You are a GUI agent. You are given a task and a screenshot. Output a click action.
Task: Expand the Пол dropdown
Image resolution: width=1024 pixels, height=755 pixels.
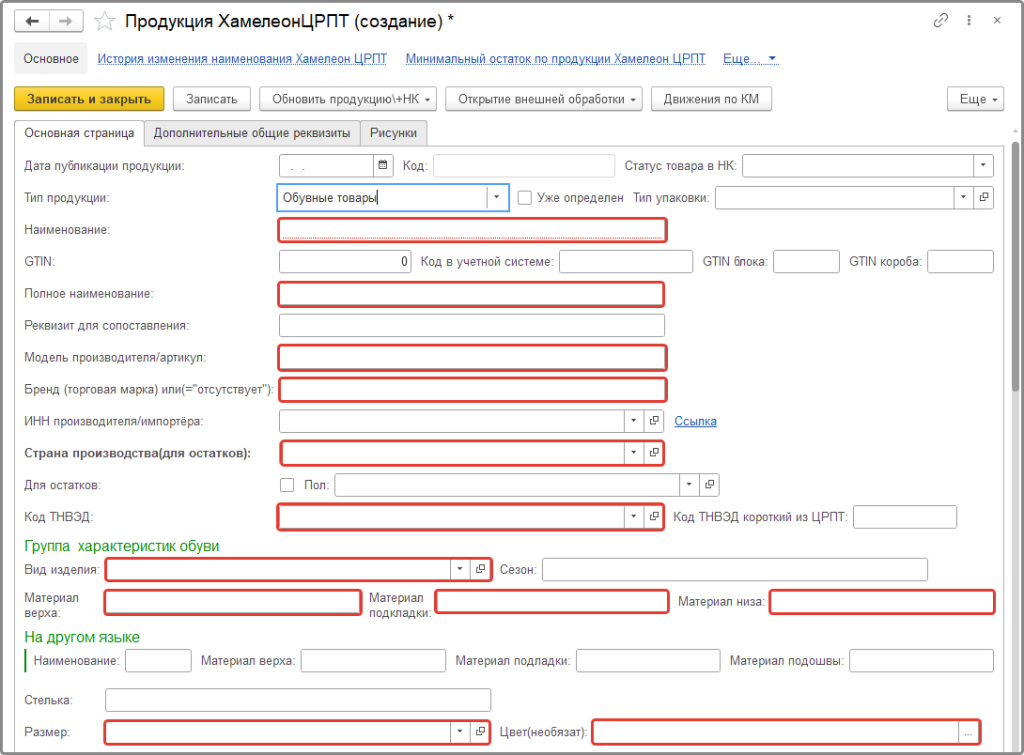coord(689,485)
